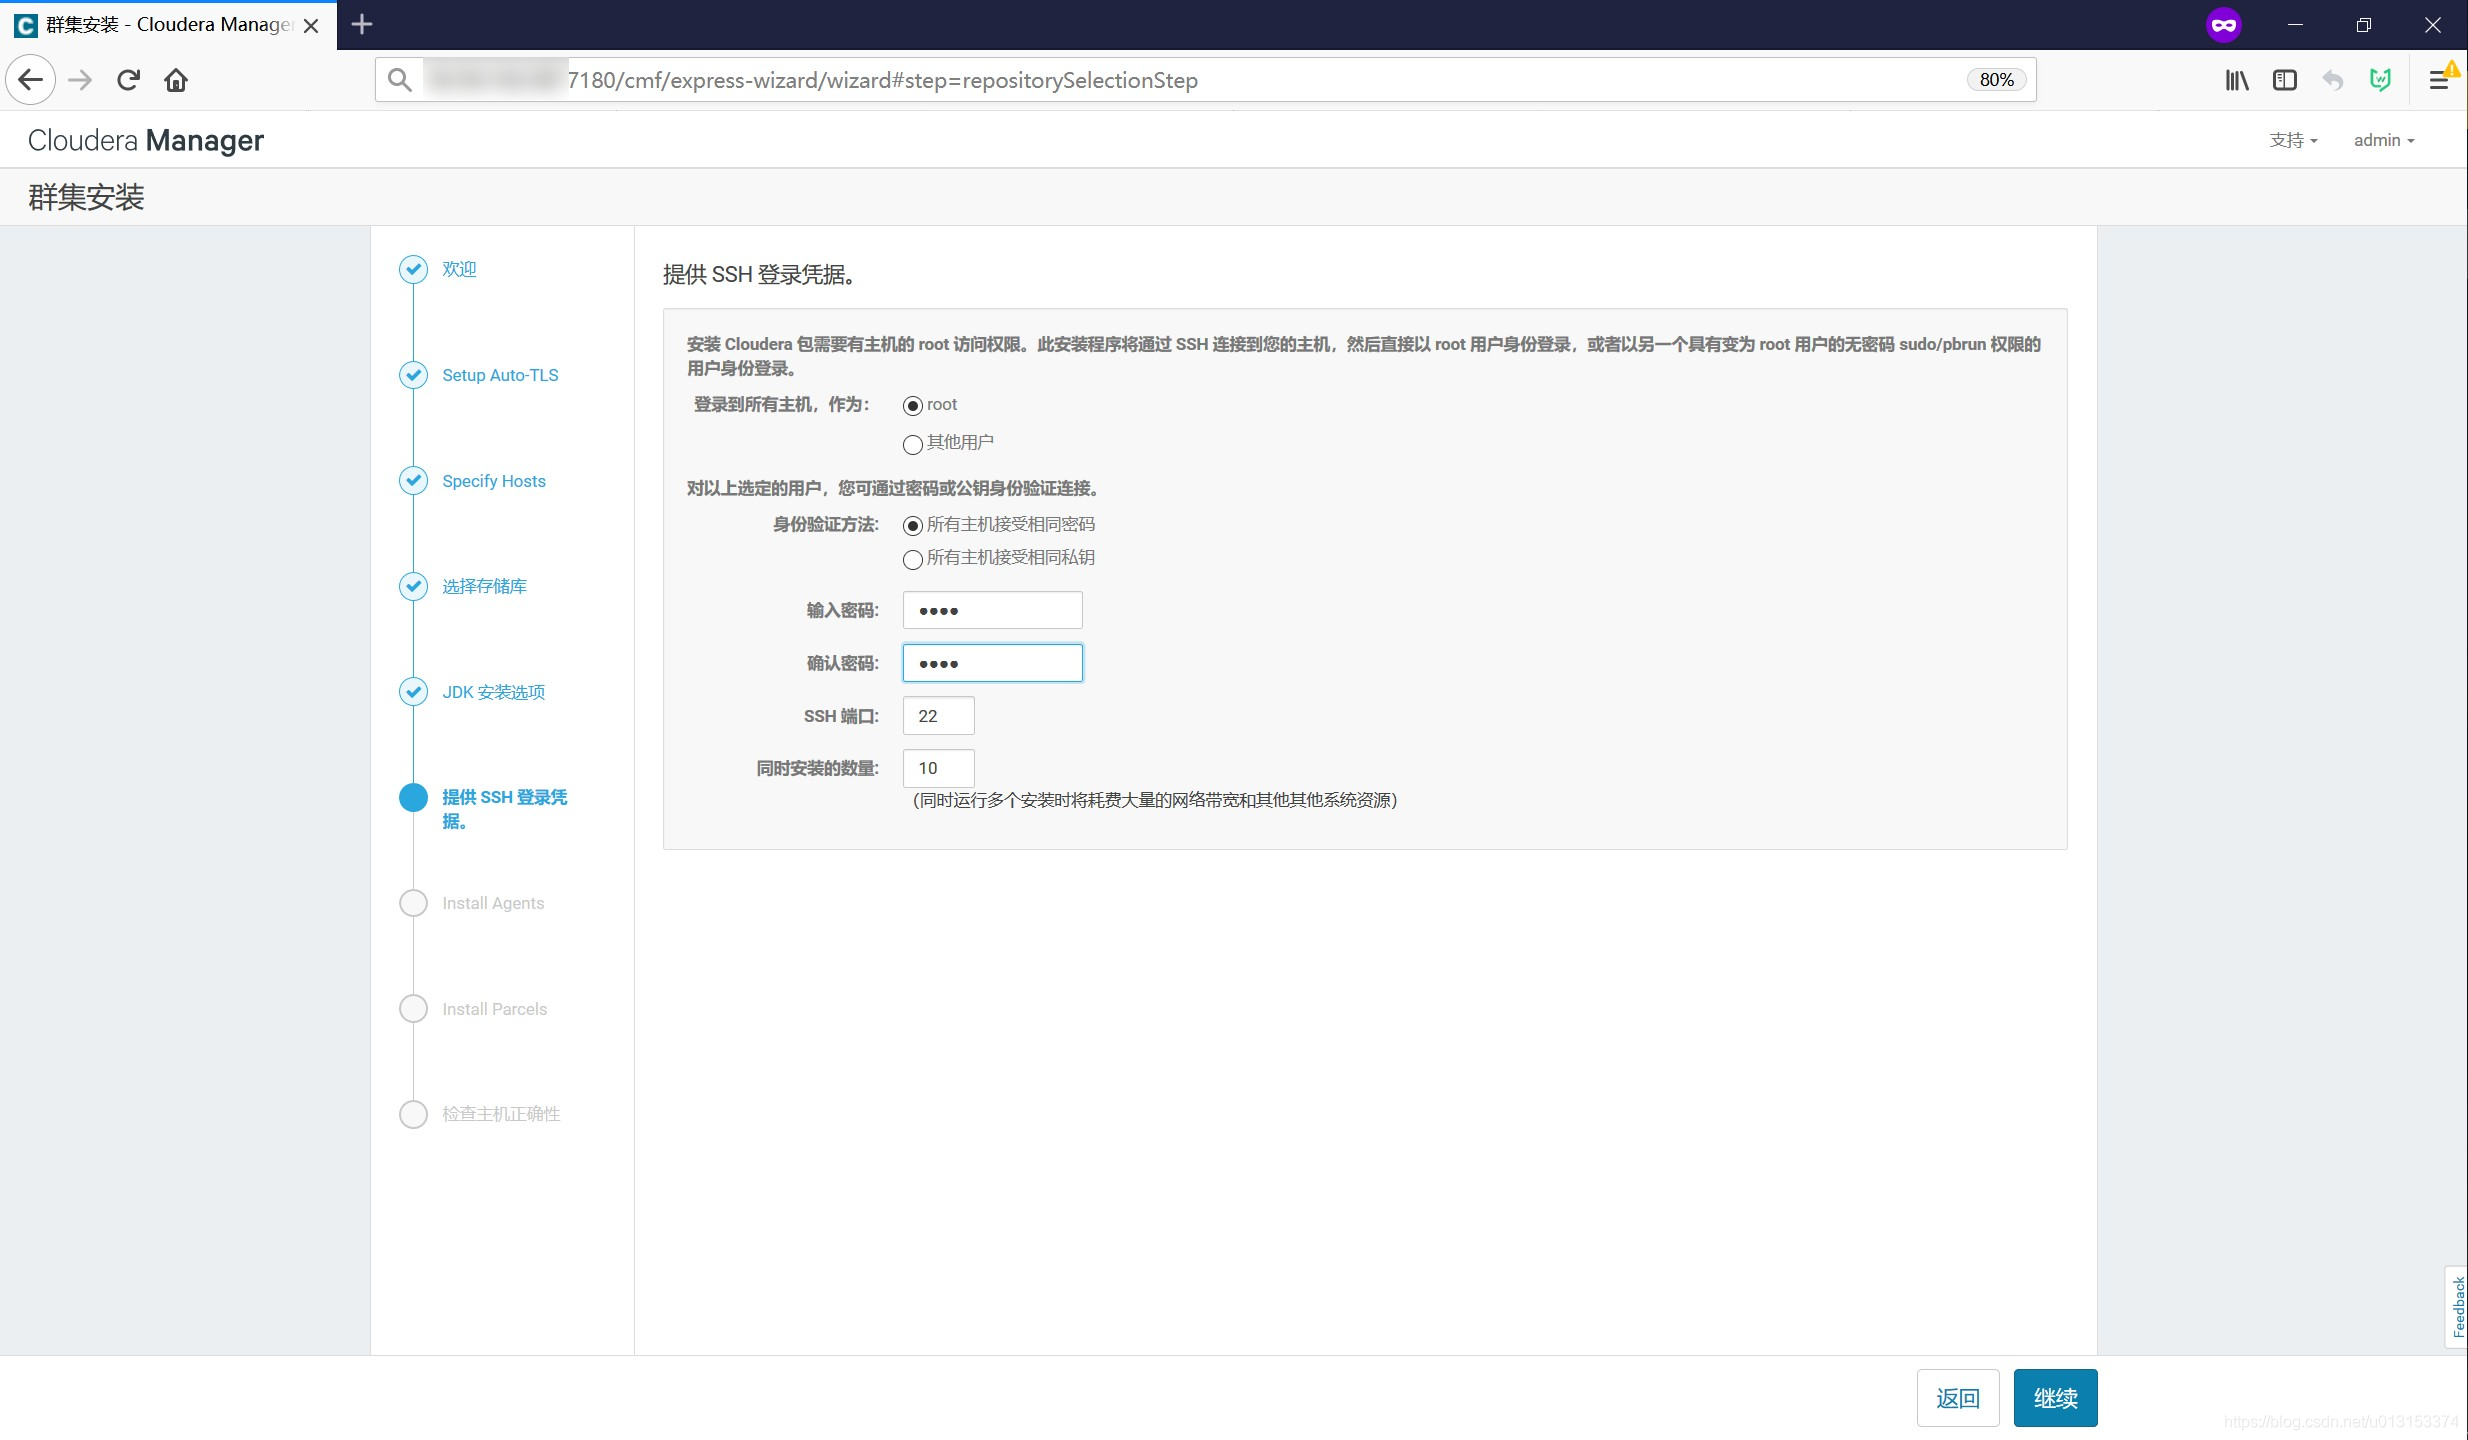
Task: Choose 所有主机接受相同私钥 authentication option
Action: (912, 559)
